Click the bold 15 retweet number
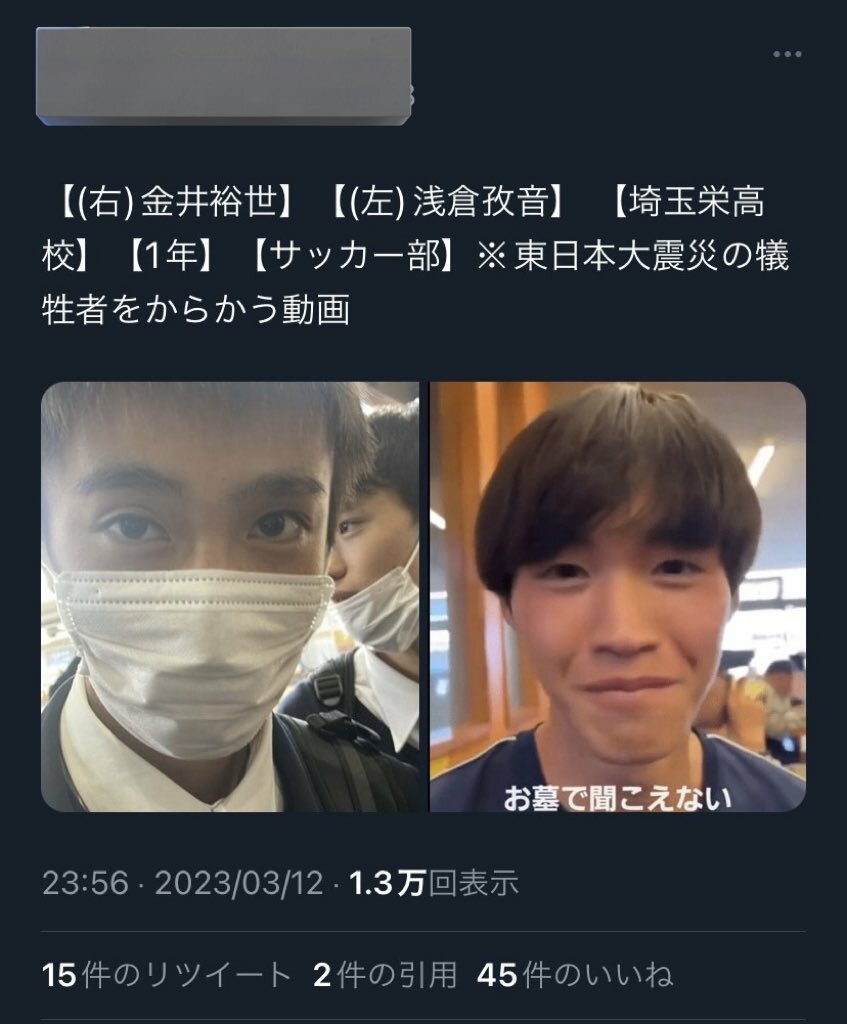This screenshot has height=1024, width=847. point(59,975)
